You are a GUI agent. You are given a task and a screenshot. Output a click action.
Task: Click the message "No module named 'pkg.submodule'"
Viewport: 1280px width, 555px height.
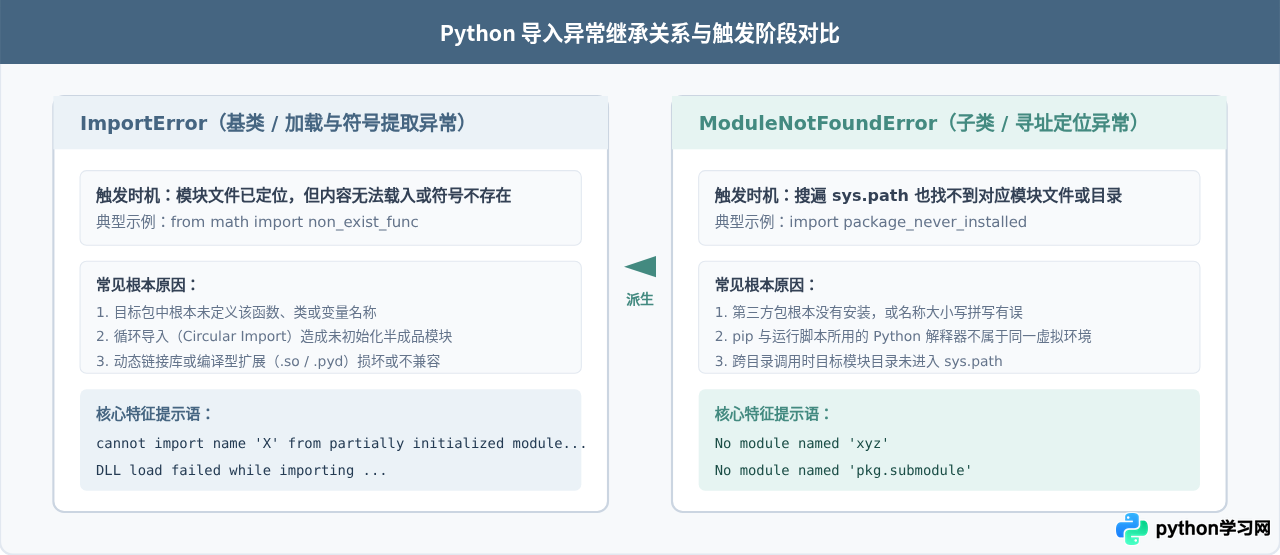coord(843,470)
